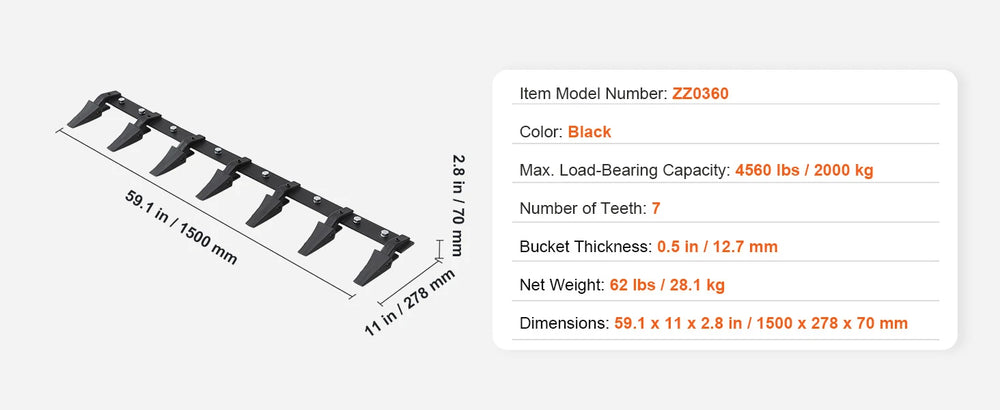Click the height dimension marker line

(439, 250)
